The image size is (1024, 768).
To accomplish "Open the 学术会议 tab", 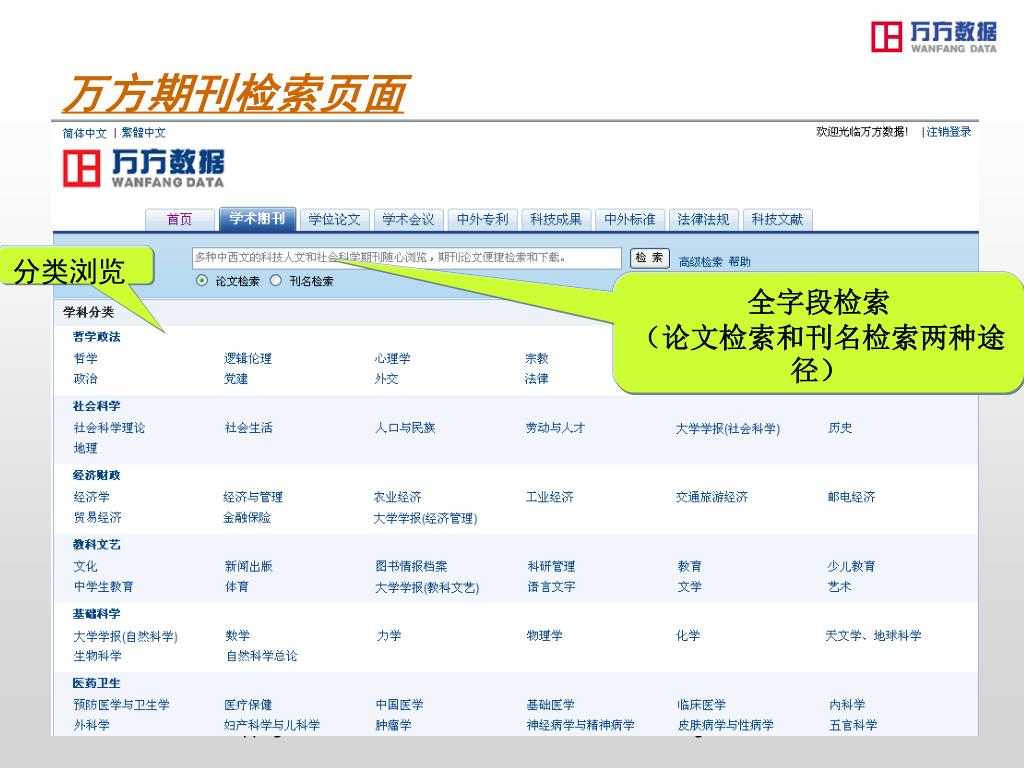I will [408, 219].
